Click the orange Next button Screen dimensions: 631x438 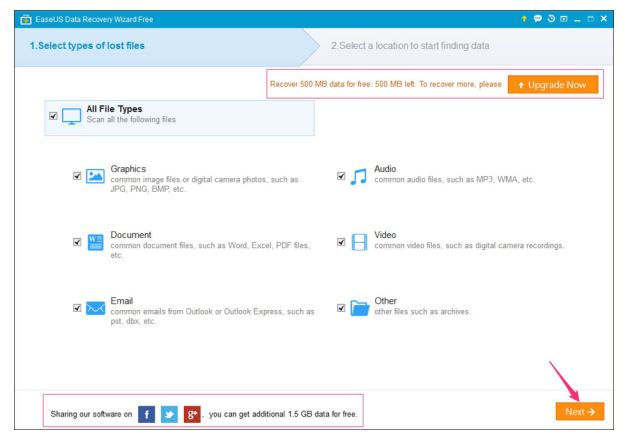pyautogui.click(x=580, y=411)
